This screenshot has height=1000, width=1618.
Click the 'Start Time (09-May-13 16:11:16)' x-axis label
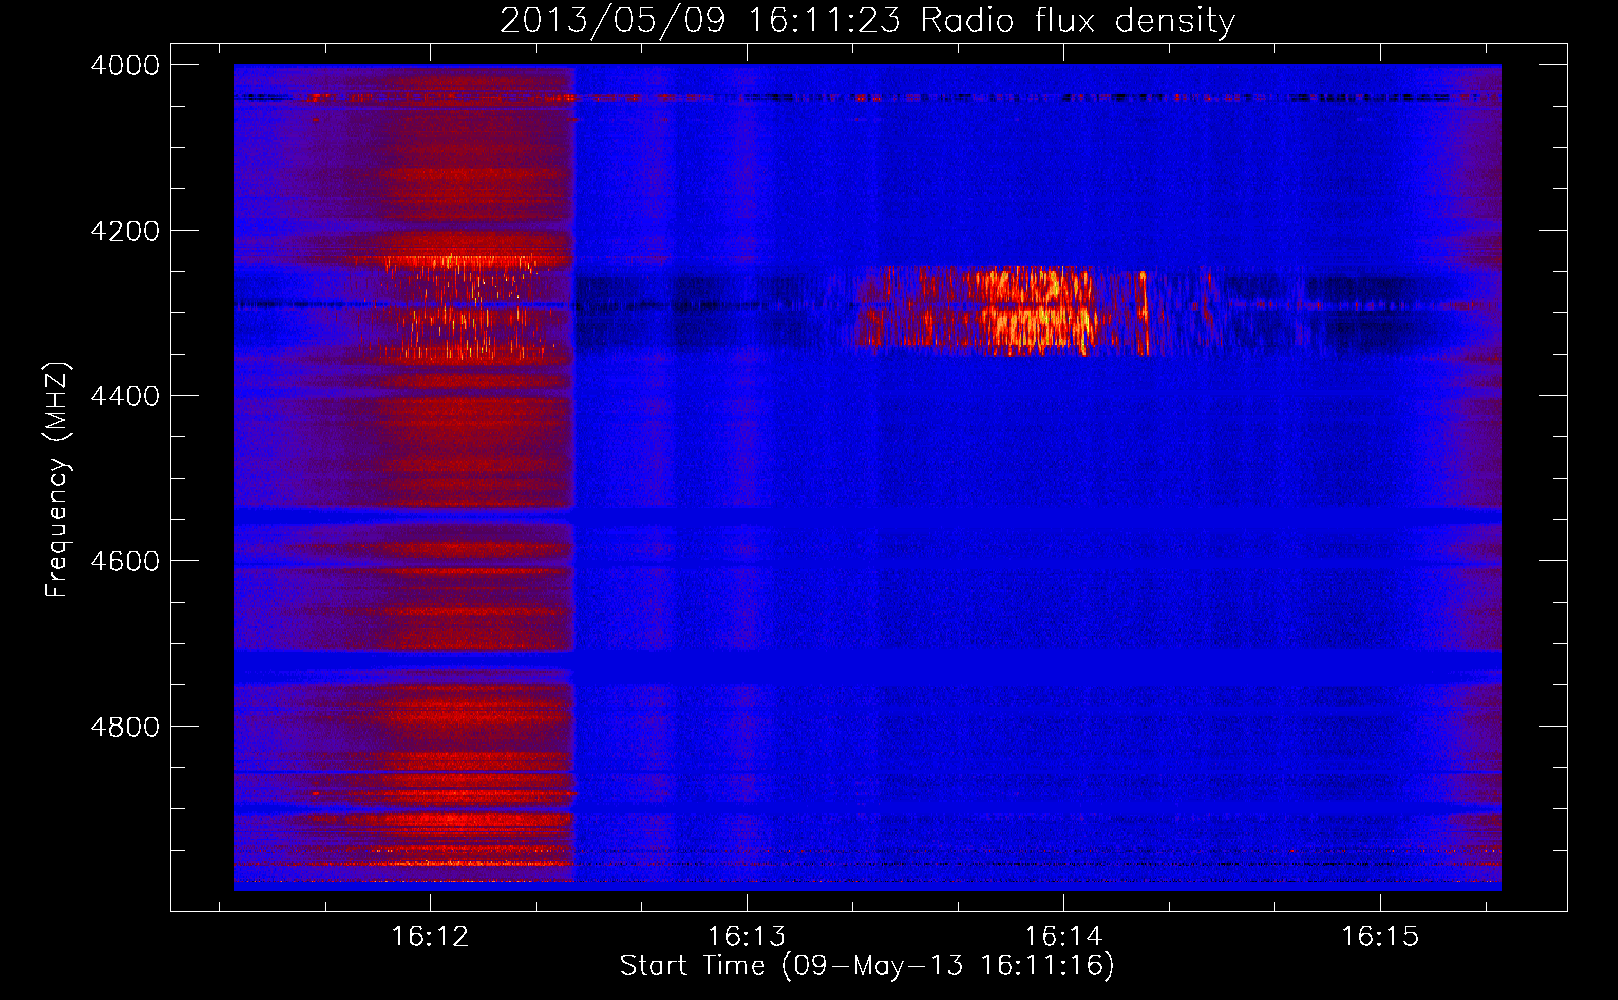866,966
